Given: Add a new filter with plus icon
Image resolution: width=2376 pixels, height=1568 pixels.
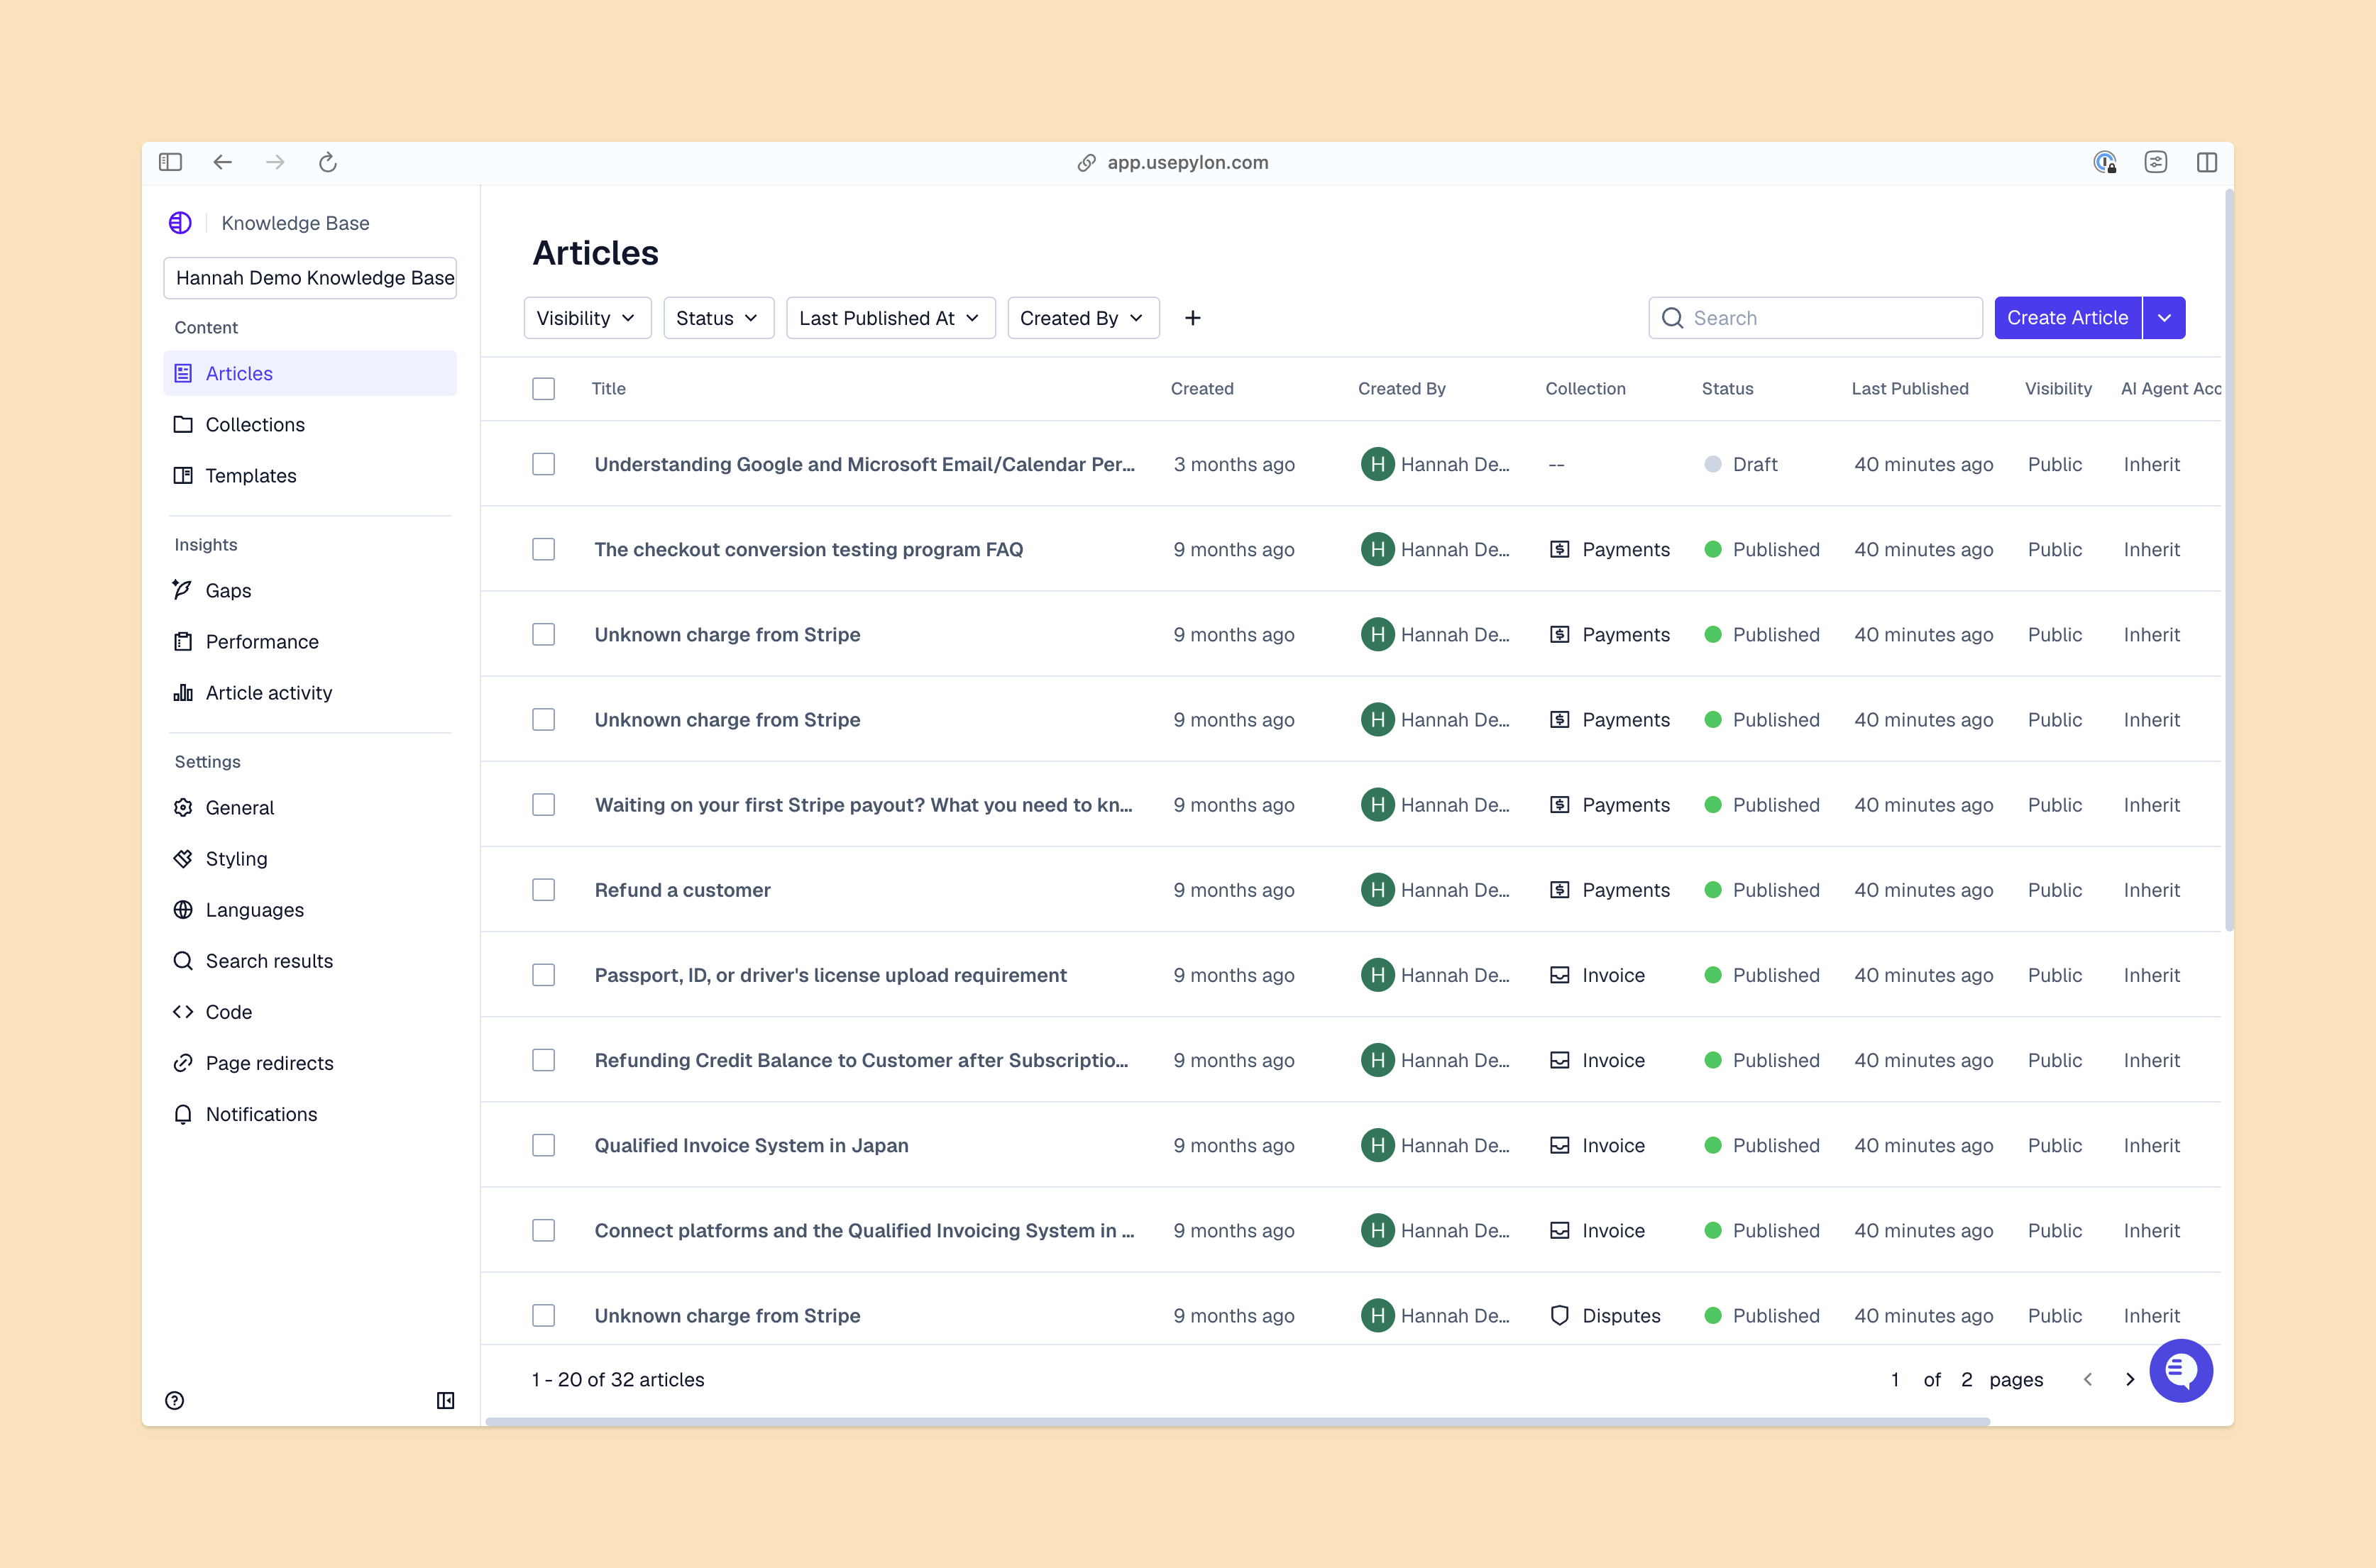Looking at the screenshot, I should point(1192,318).
